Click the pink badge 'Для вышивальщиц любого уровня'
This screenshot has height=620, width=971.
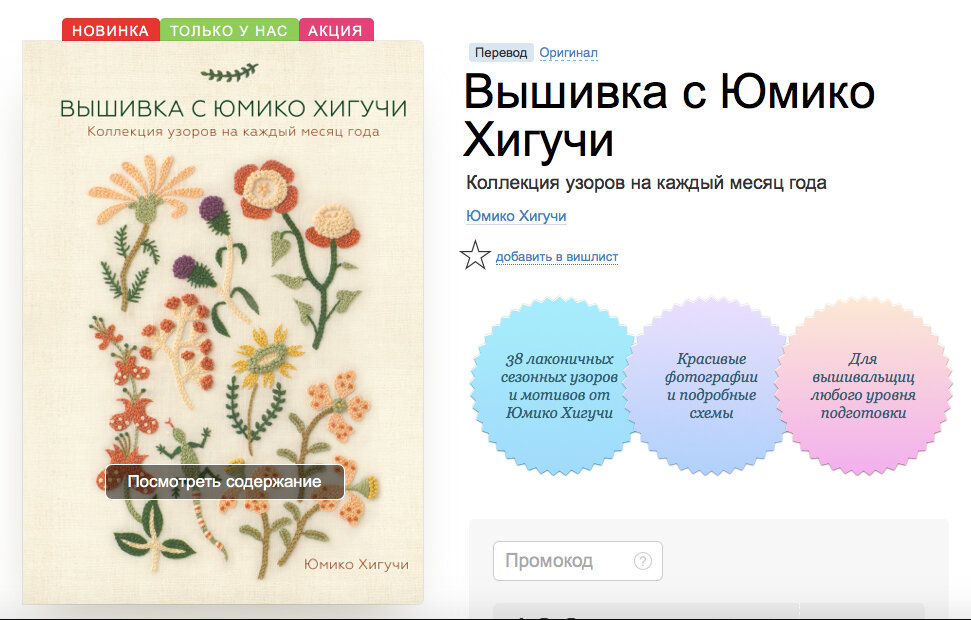tap(863, 386)
